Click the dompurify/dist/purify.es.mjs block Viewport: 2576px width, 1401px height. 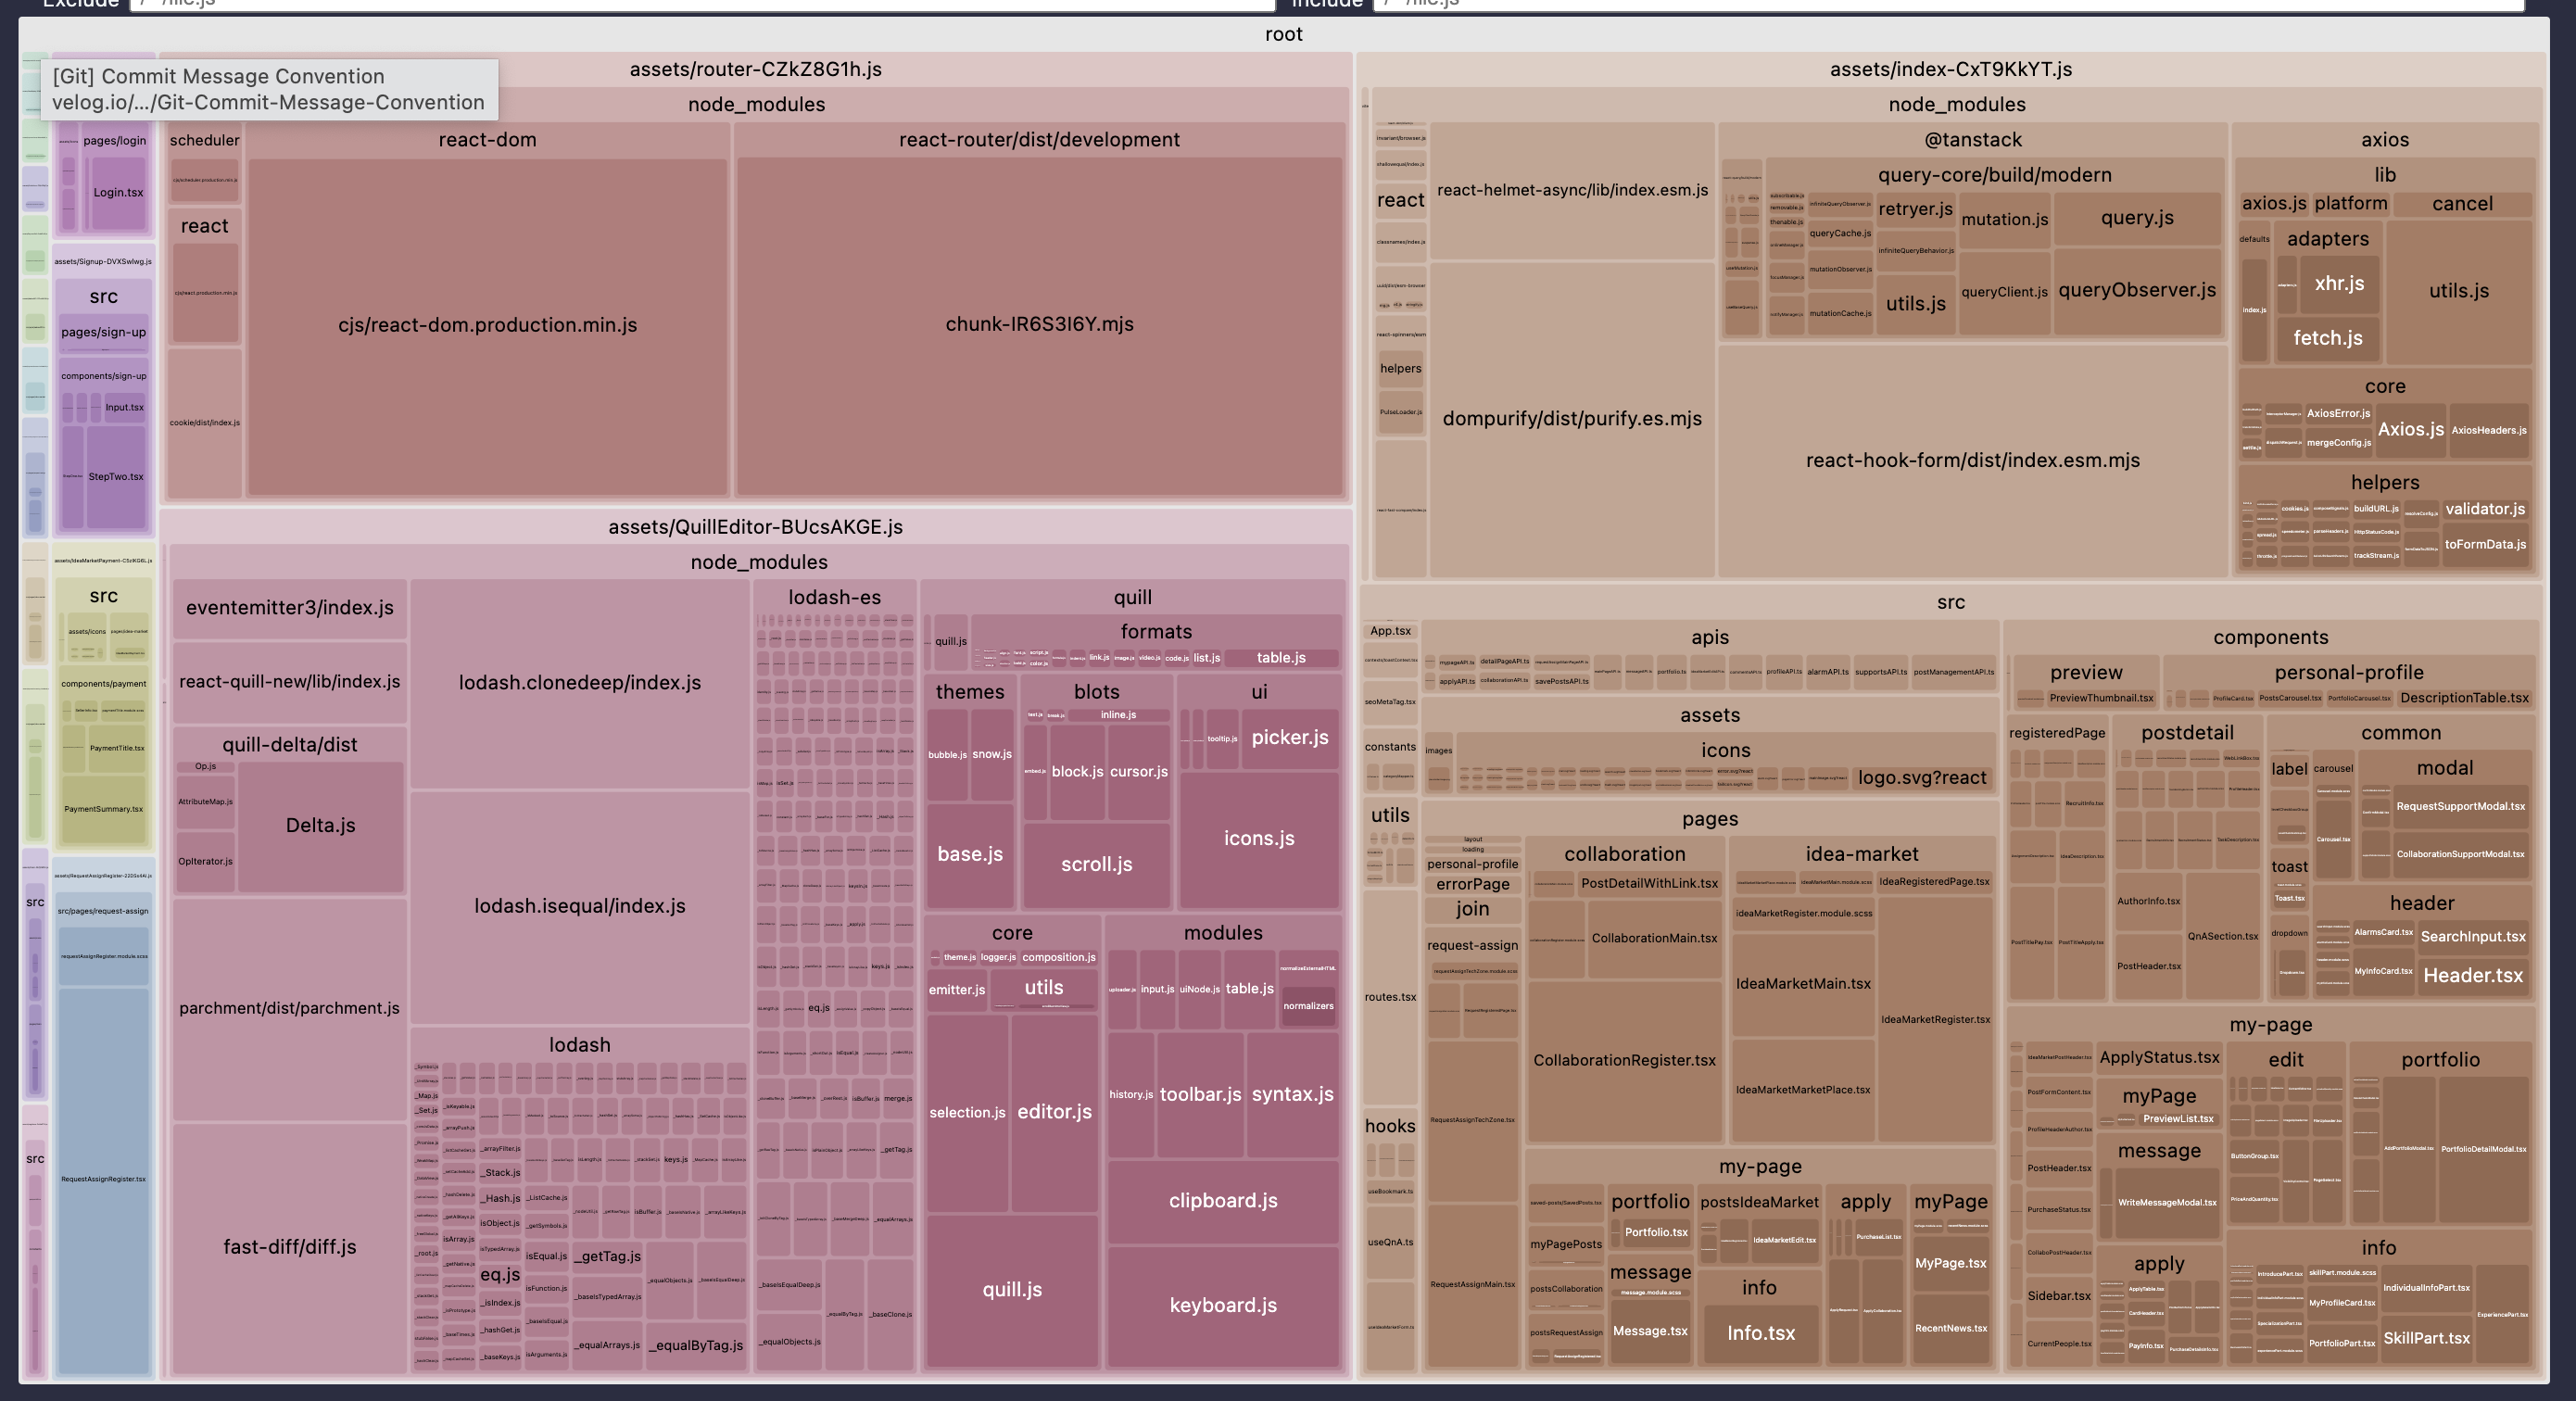(1571, 419)
